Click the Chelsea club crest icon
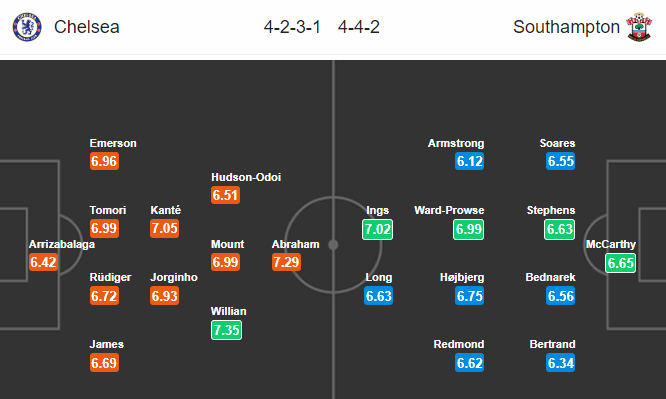666x399 pixels. click(x=27, y=27)
